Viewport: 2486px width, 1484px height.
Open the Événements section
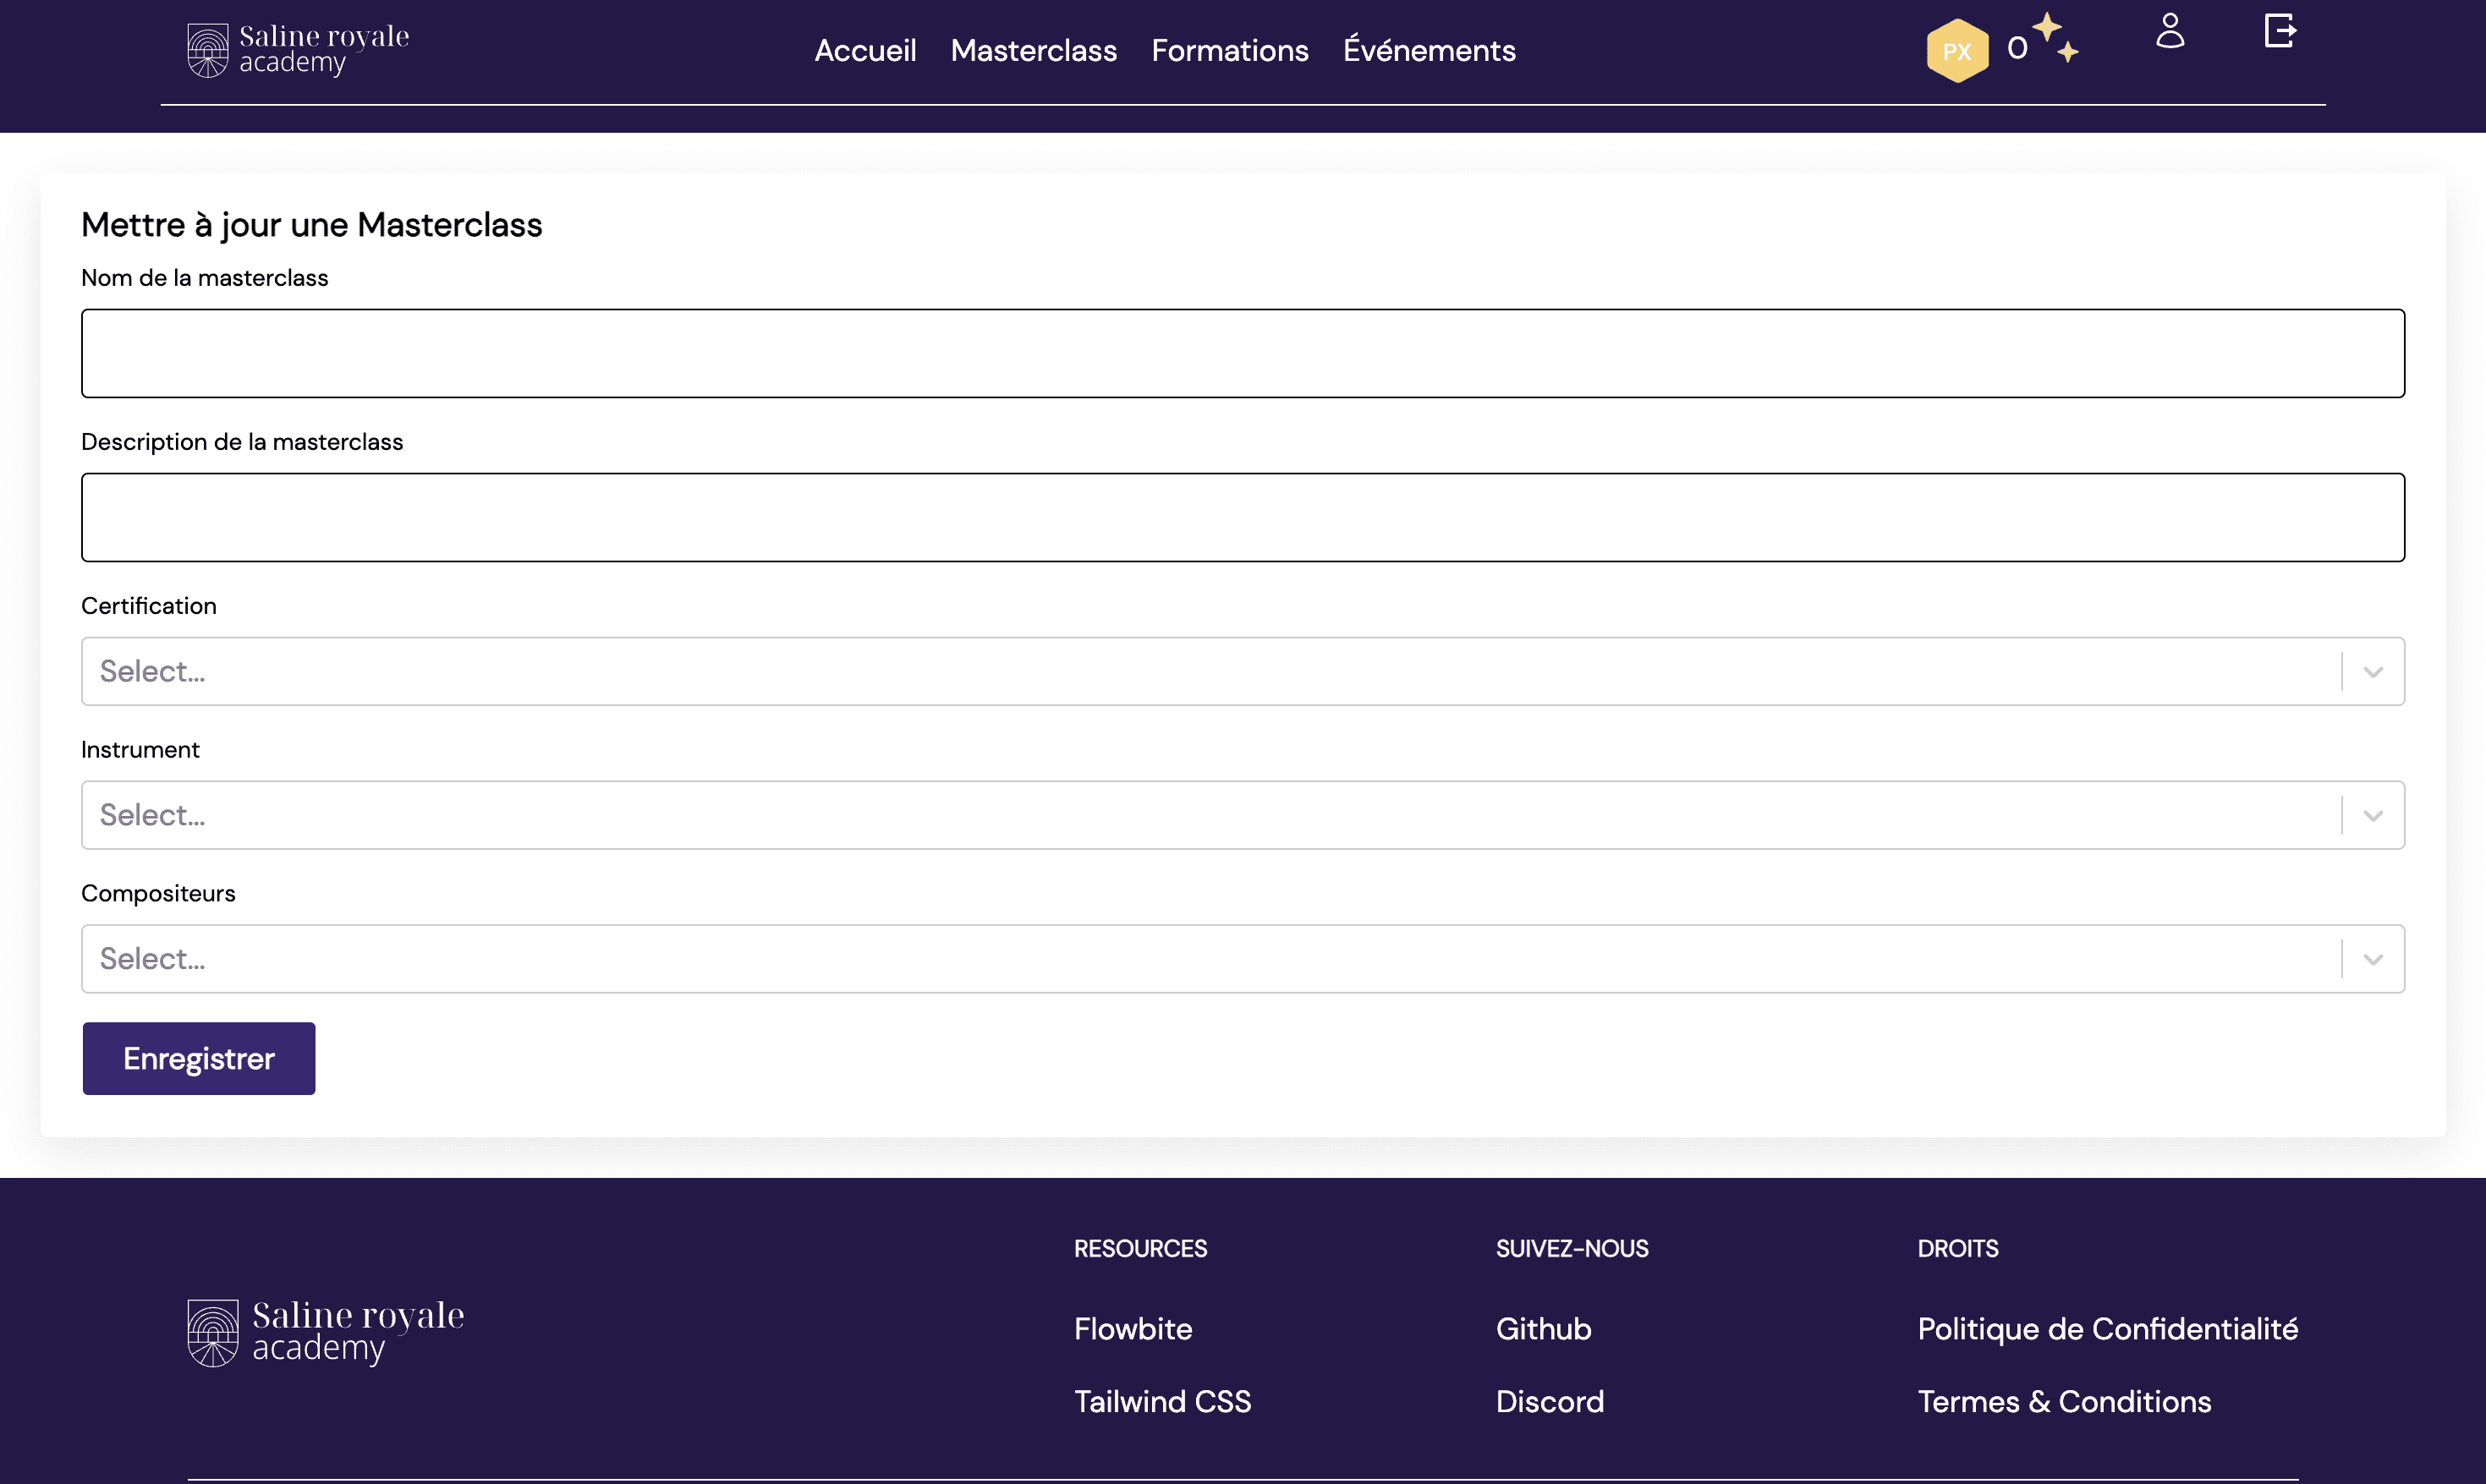pos(1429,50)
